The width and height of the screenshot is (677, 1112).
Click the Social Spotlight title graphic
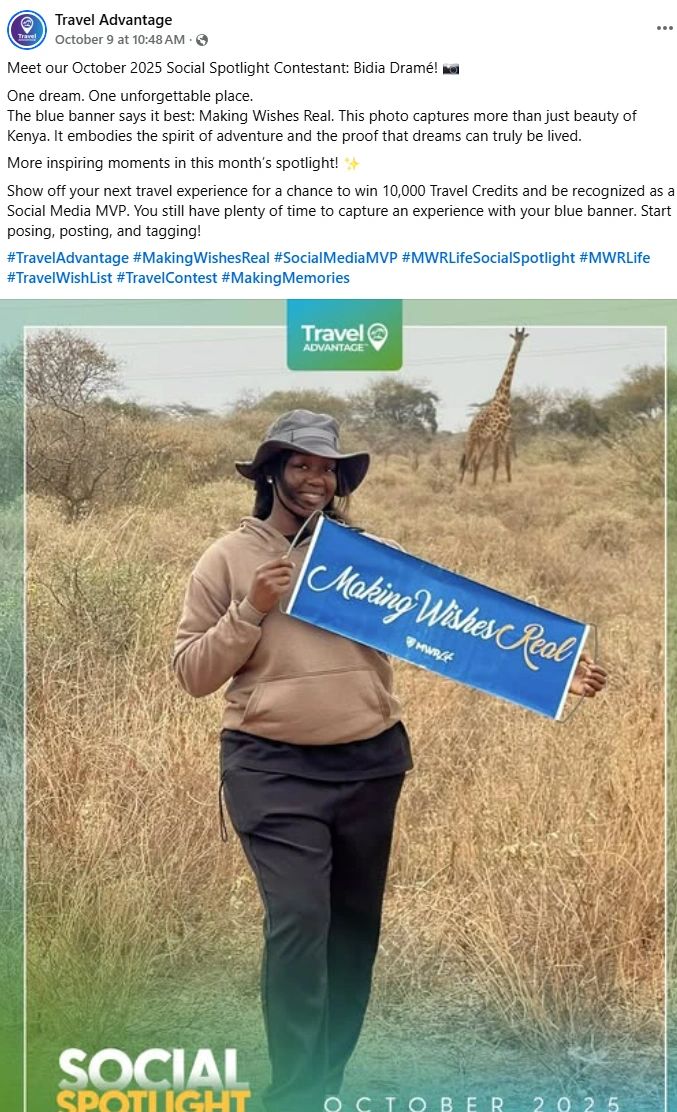tap(153, 1080)
